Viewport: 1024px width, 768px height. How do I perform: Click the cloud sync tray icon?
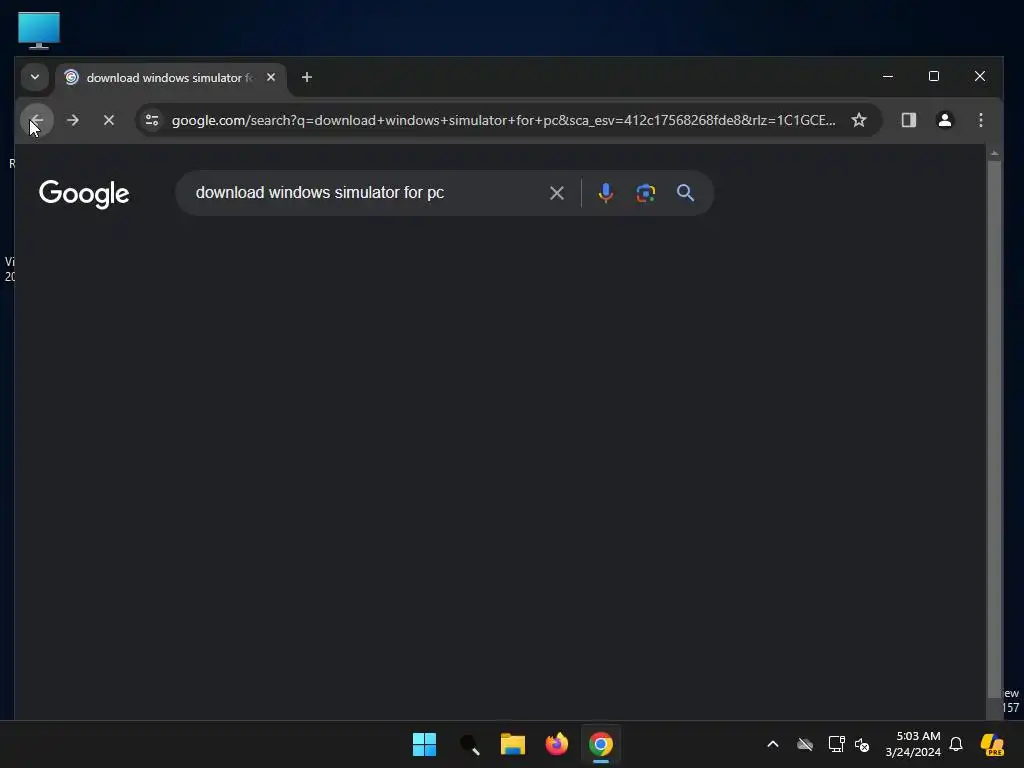pos(805,744)
